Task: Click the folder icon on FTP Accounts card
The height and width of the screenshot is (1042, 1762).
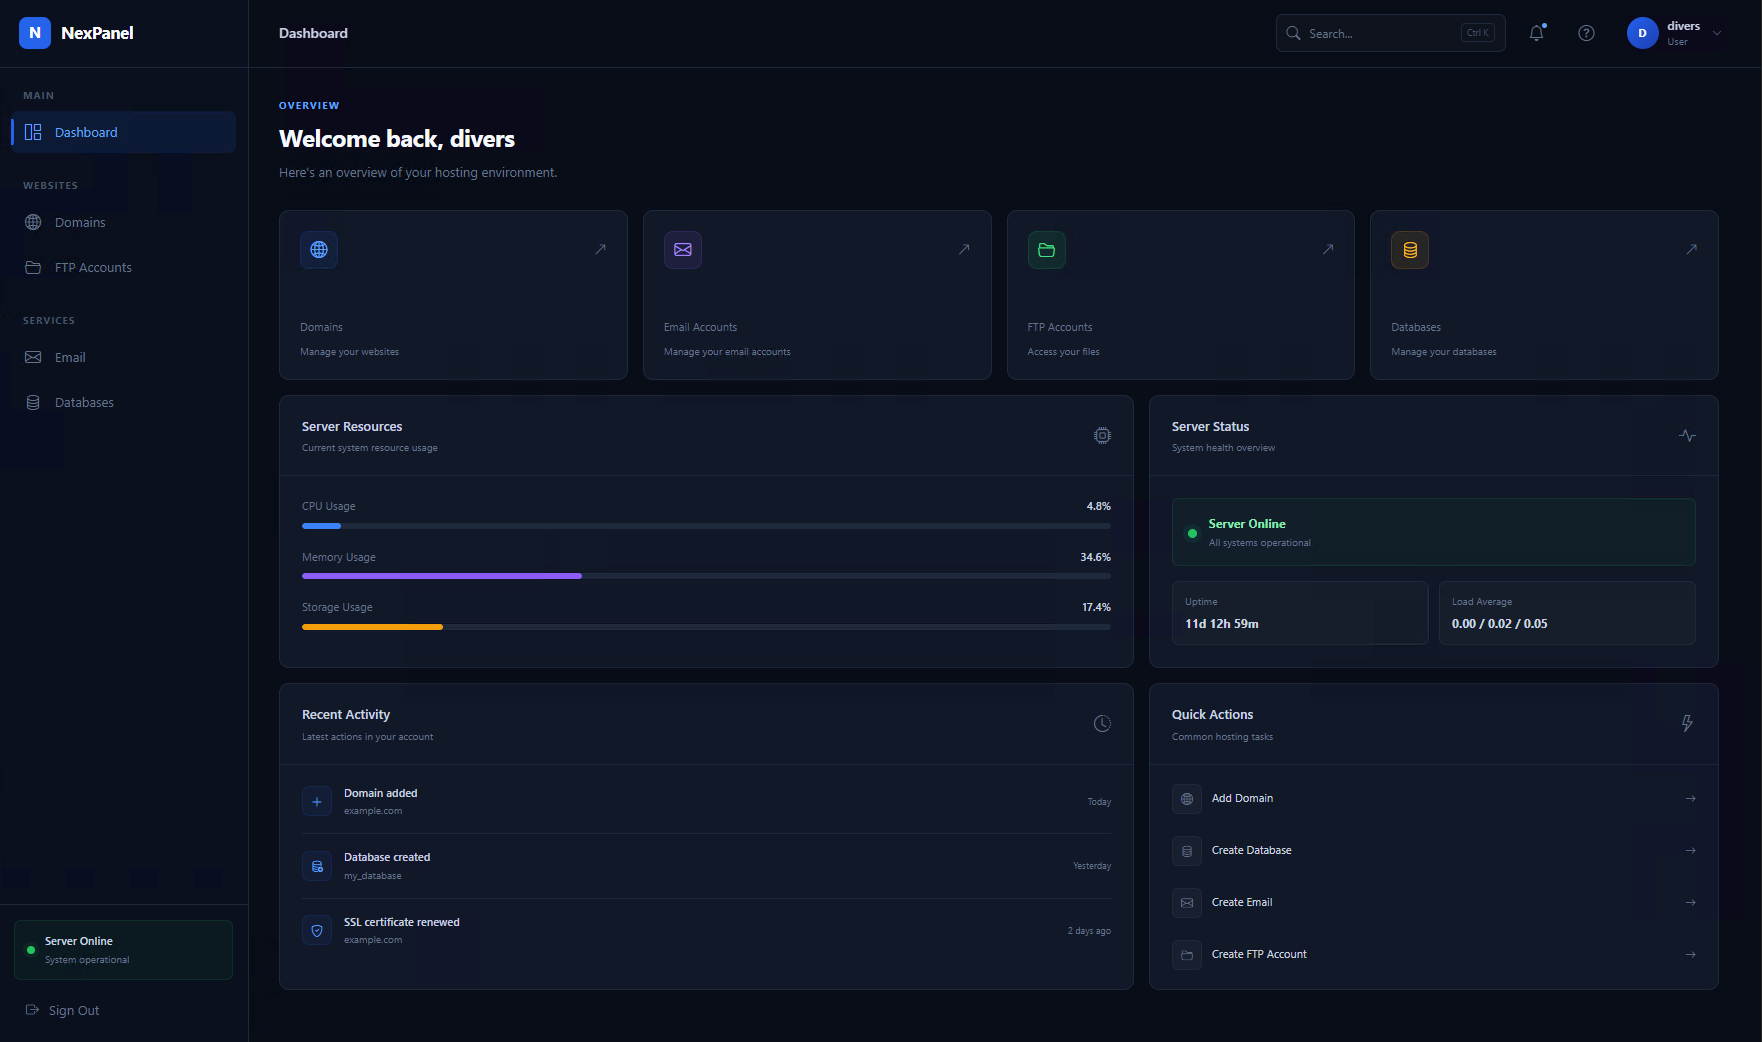Action: (1047, 250)
